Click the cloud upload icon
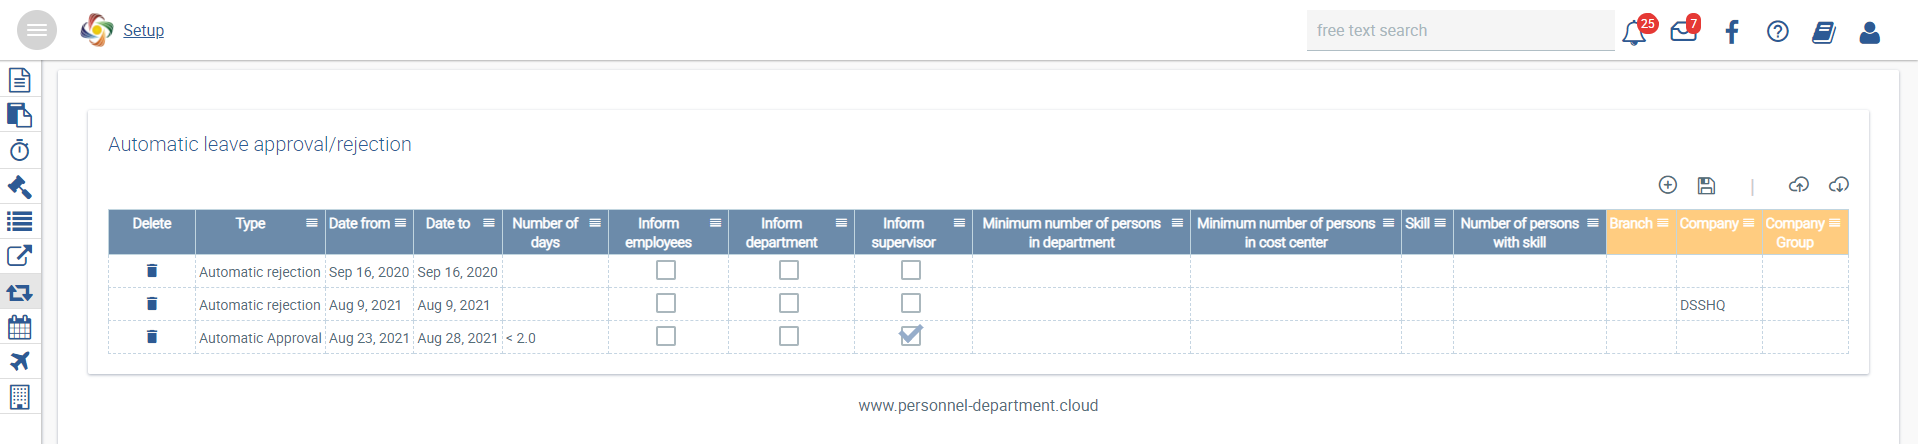This screenshot has width=1918, height=444. [x=1799, y=185]
